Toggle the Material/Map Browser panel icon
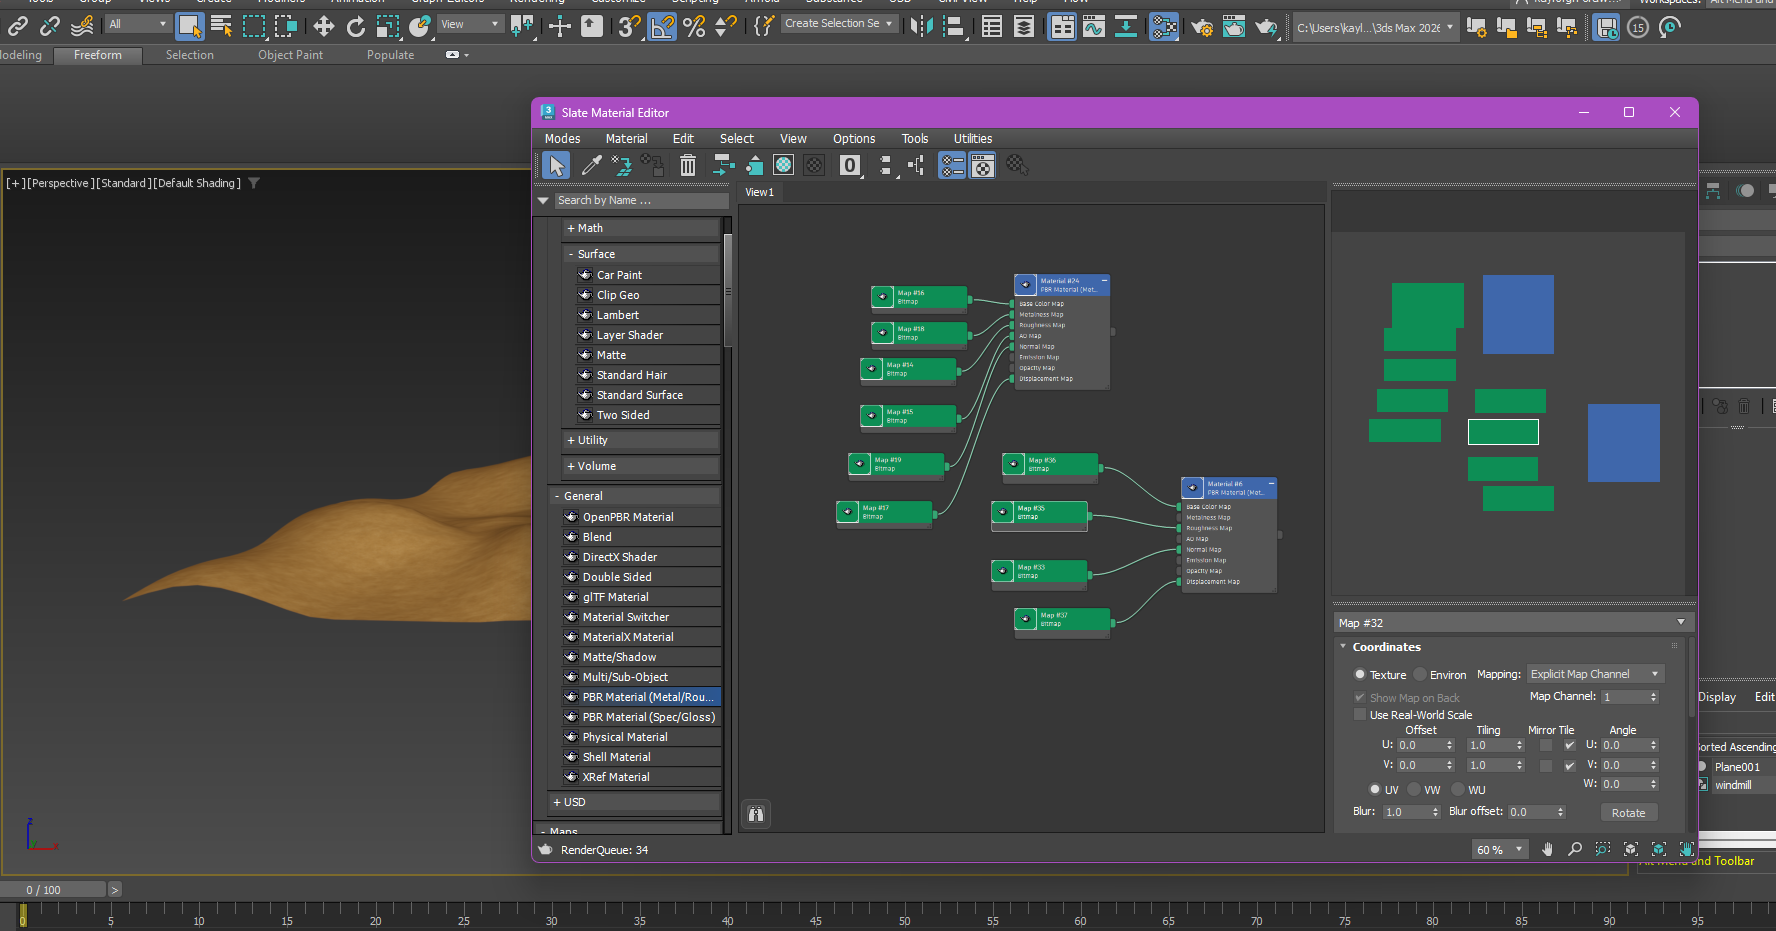The image size is (1776, 931). [952, 165]
